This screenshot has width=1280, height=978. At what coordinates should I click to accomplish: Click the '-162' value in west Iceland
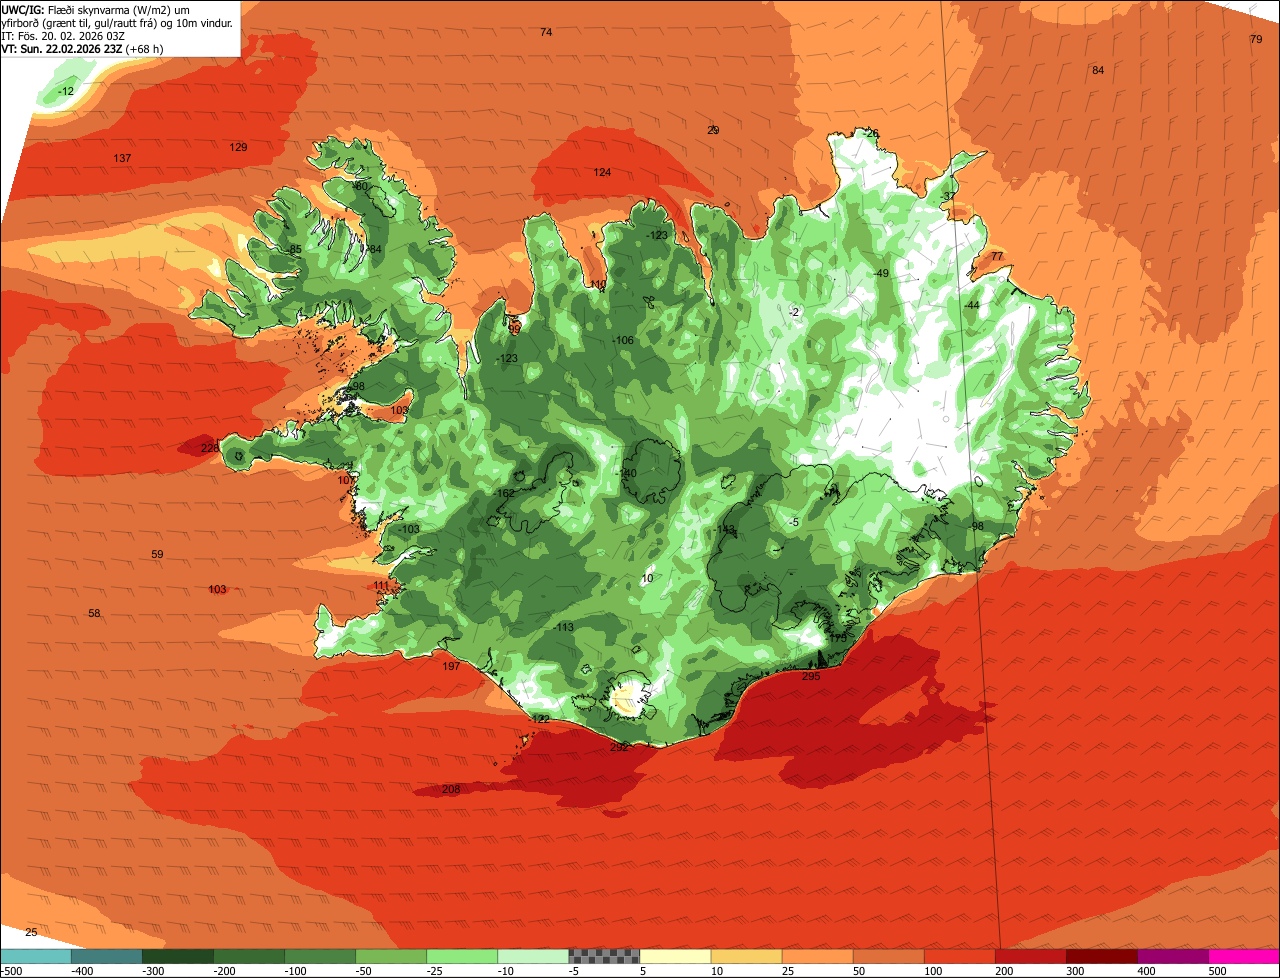[504, 493]
